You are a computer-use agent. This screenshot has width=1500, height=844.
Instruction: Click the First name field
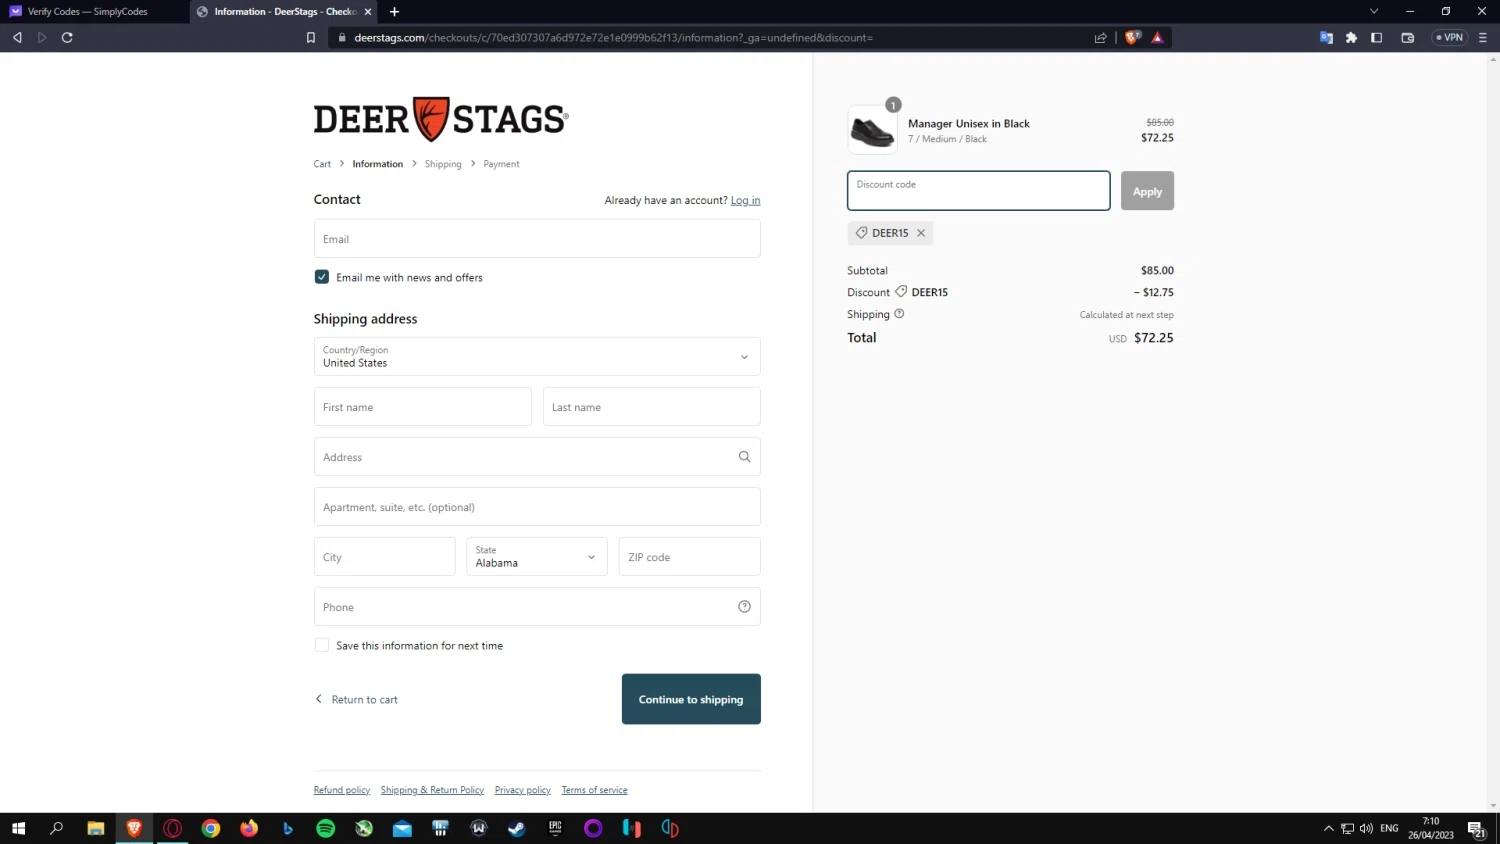pyautogui.click(x=422, y=407)
